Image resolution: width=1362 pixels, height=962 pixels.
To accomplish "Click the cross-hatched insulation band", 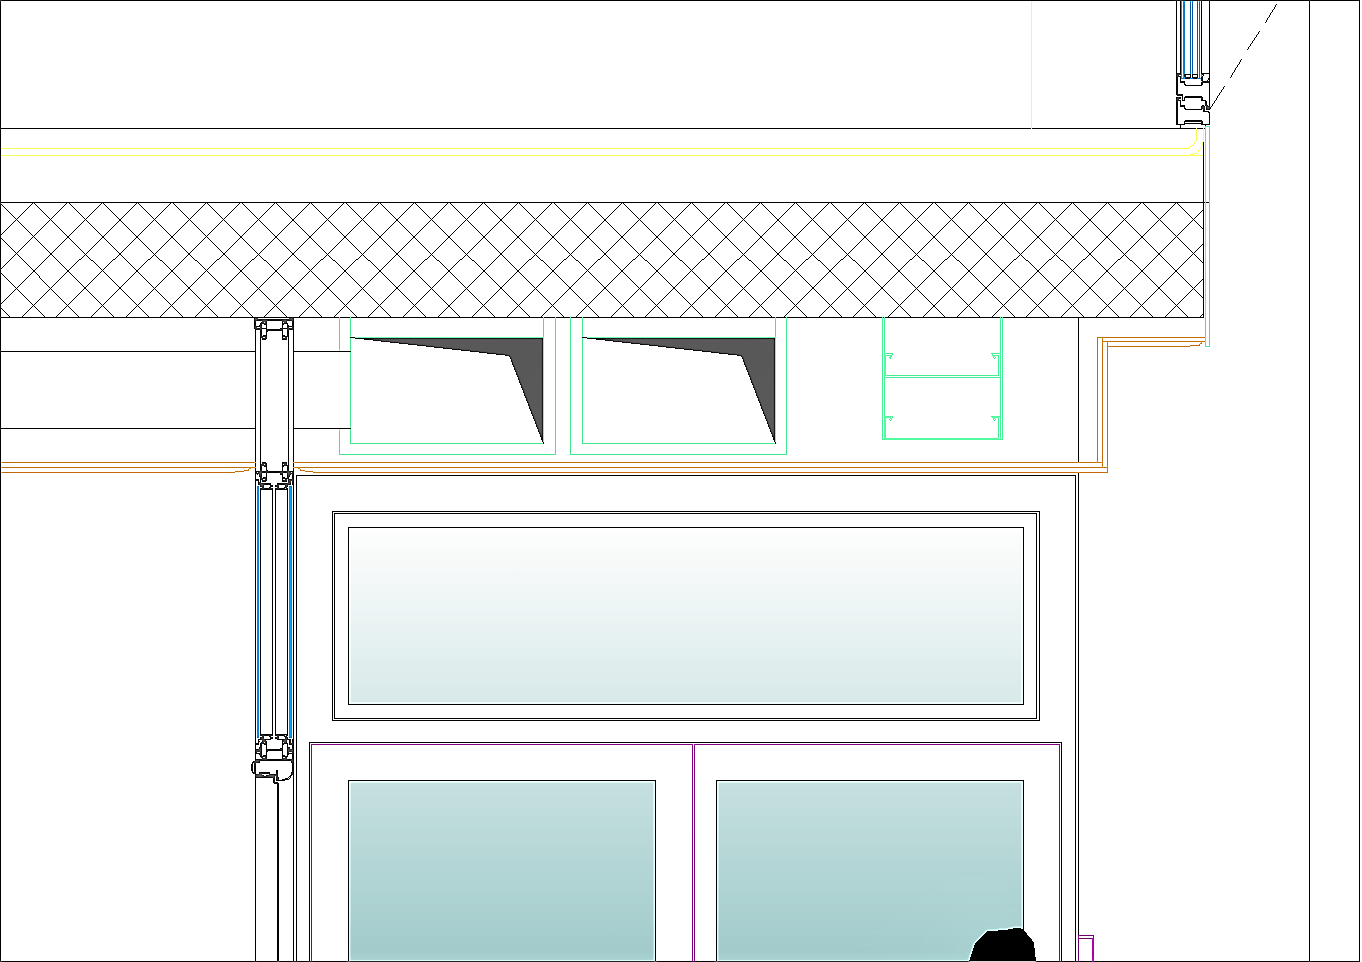I will coord(600,260).
